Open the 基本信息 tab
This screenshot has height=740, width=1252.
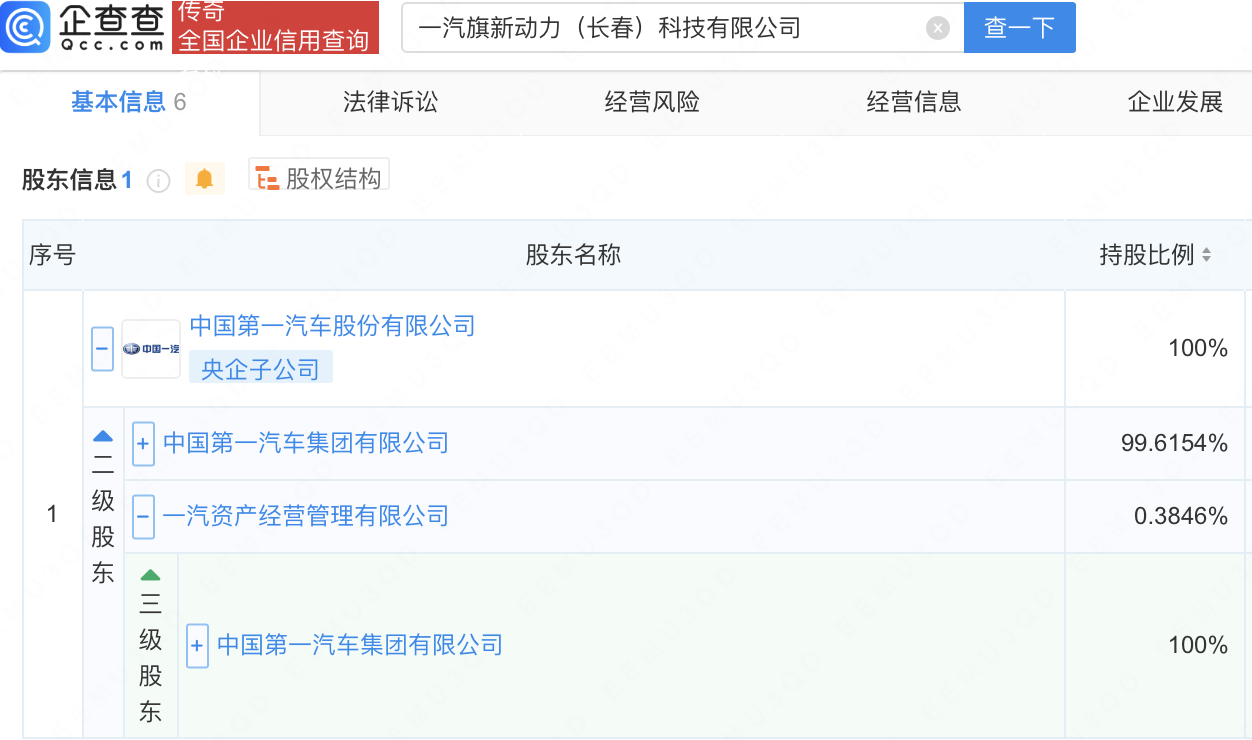click(128, 102)
